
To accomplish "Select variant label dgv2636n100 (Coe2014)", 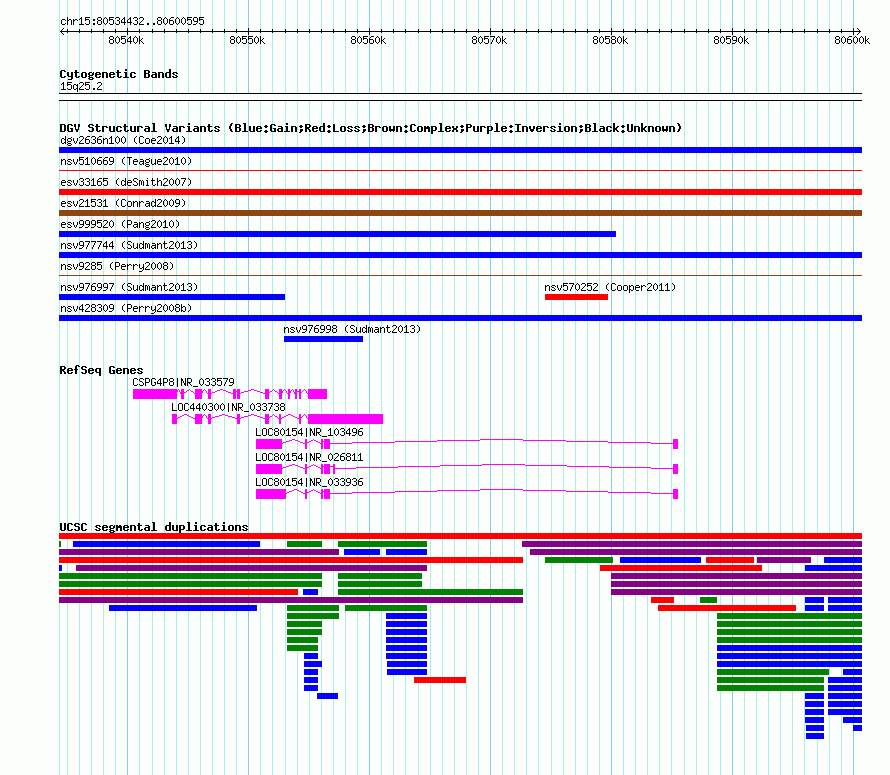I will (123, 140).
